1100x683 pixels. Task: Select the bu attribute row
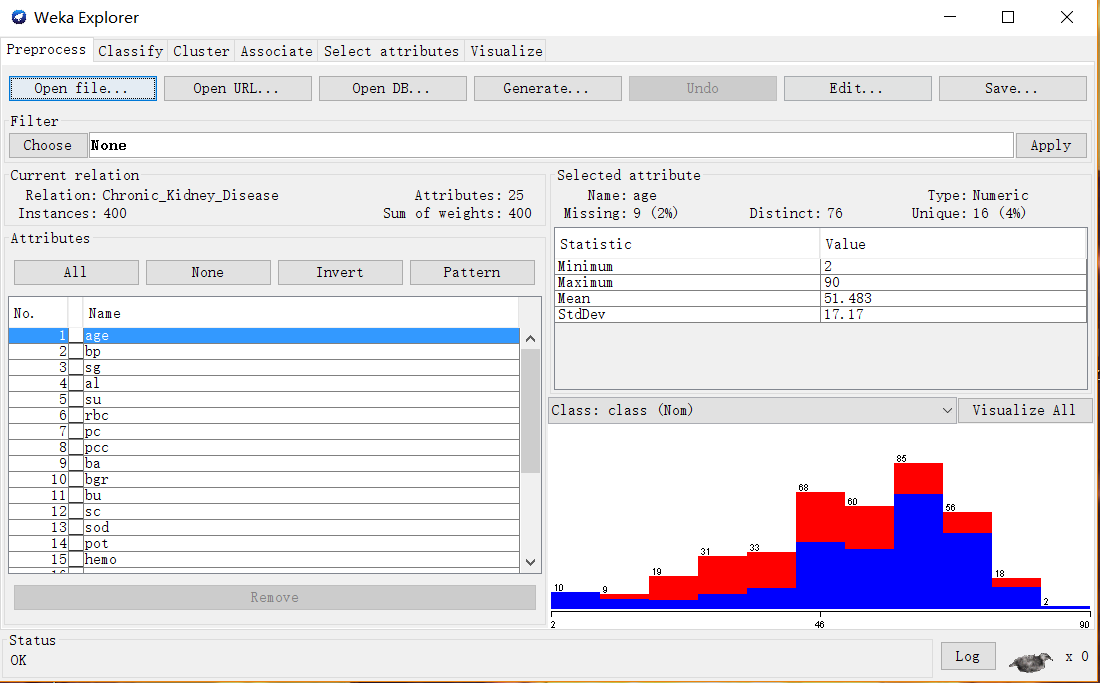264,496
